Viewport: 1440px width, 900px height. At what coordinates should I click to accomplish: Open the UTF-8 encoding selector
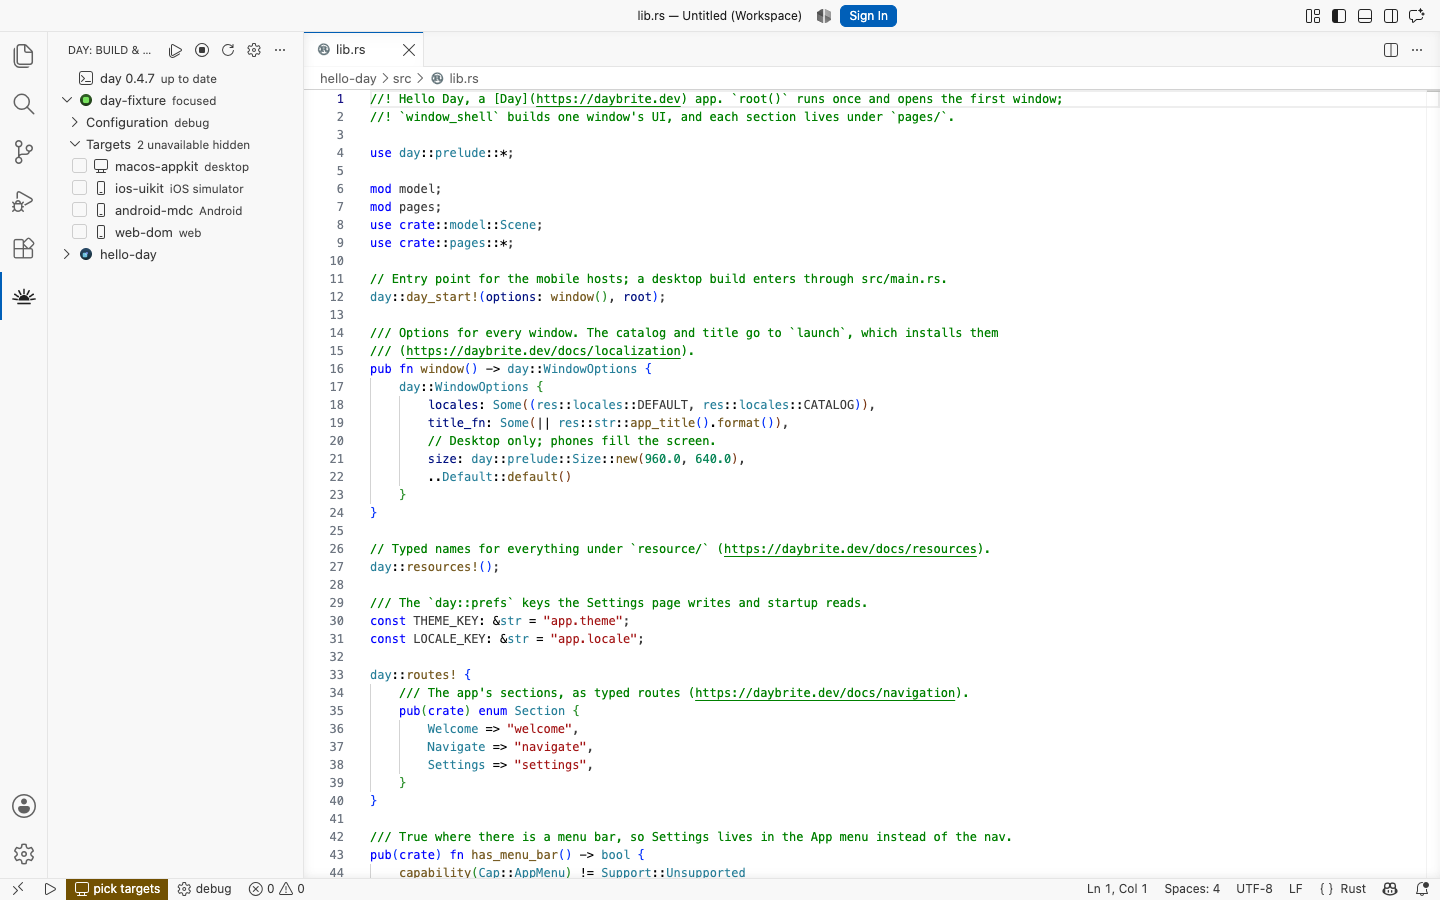pyautogui.click(x=1254, y=888)
